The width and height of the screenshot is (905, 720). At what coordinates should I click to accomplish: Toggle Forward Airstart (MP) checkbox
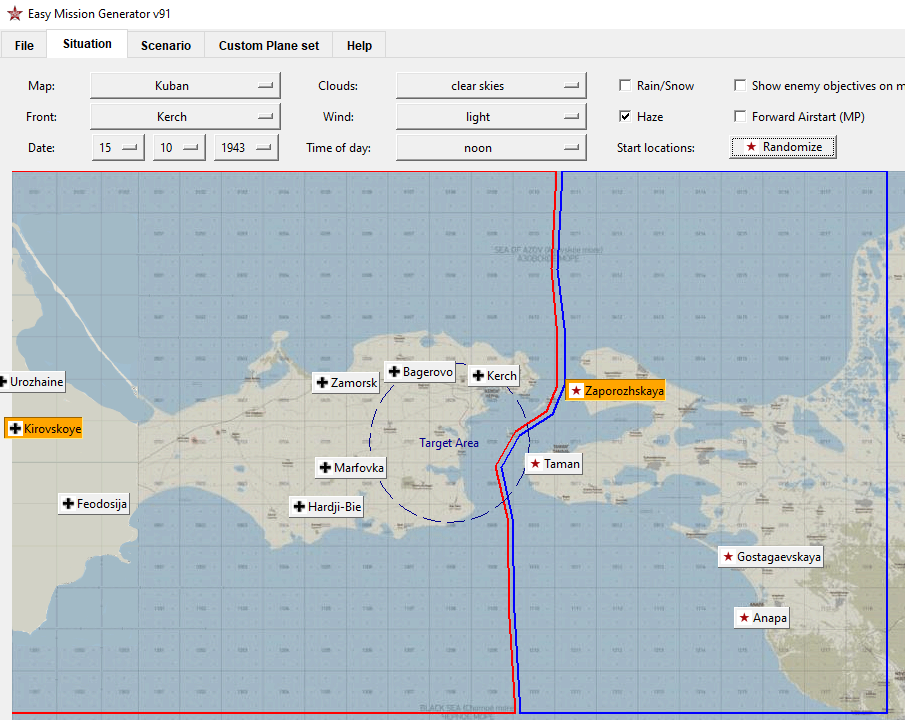pos(741,117)
